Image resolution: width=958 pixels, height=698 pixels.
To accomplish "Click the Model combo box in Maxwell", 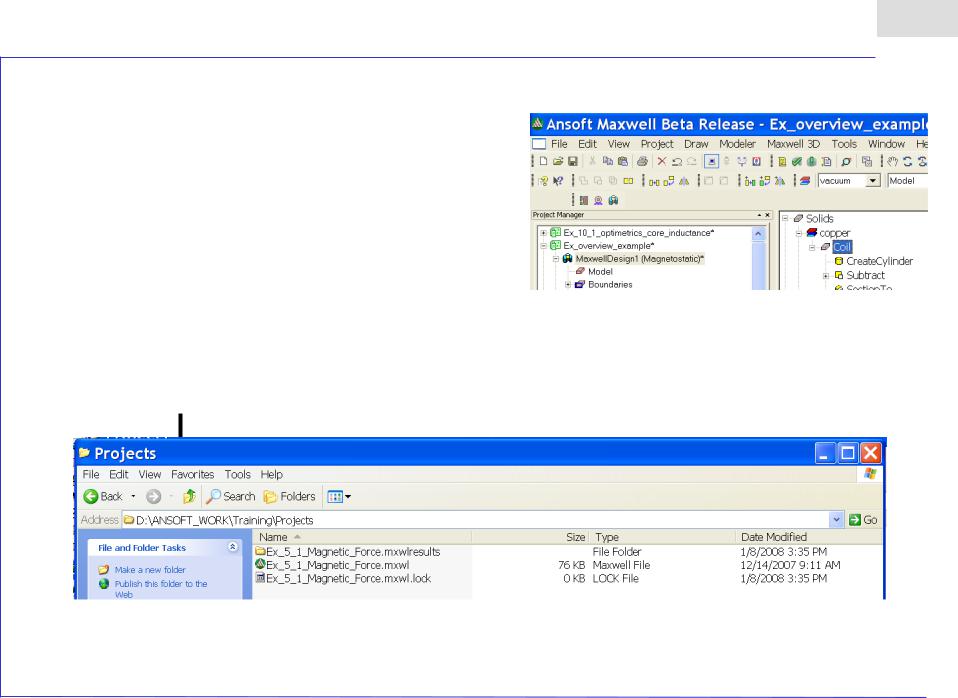I will coord(908,181).
